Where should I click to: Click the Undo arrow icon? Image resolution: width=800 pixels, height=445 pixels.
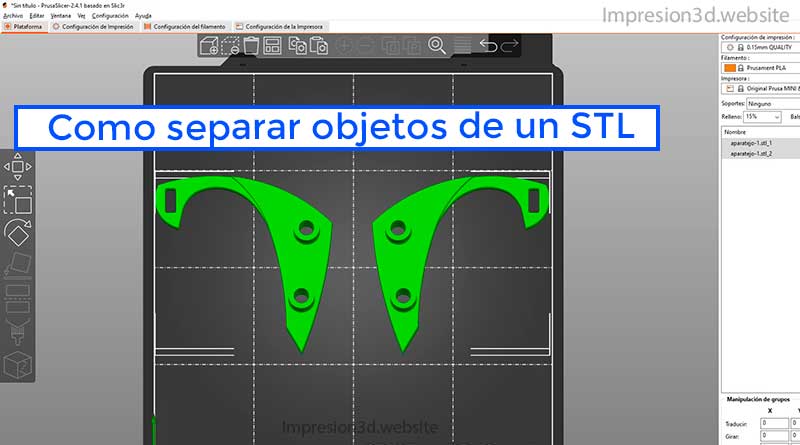[488, 46]
